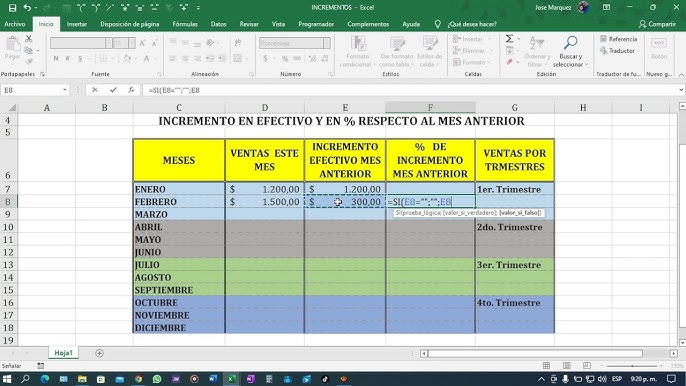Click the AutoSum sigma icon
This screenshot has width=686, height=386.
coord(509,39)
